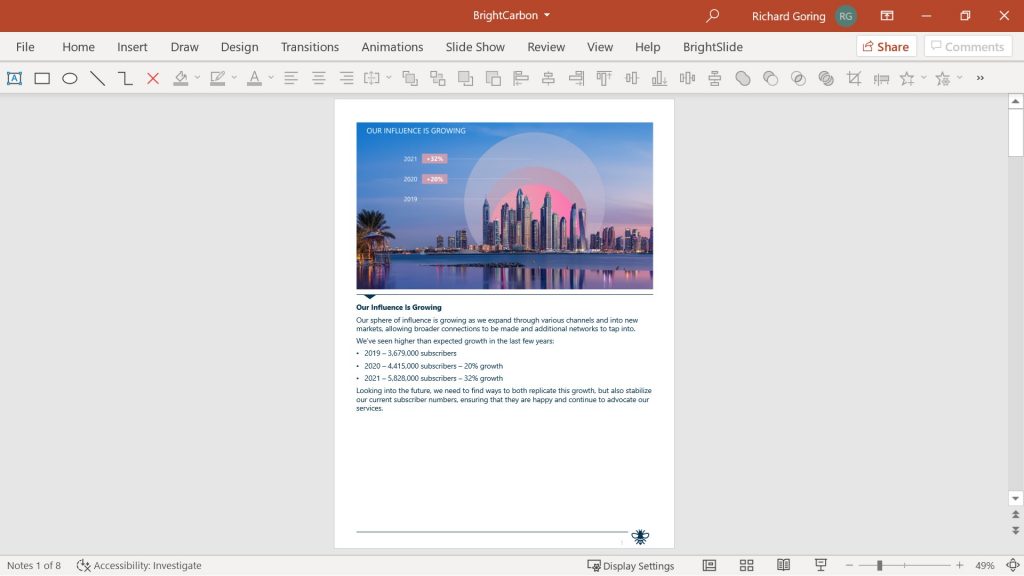The height and width of the screenshot is (576, 1024).
Task: Select the Rectangle shape tool
Action: point(41,78)
